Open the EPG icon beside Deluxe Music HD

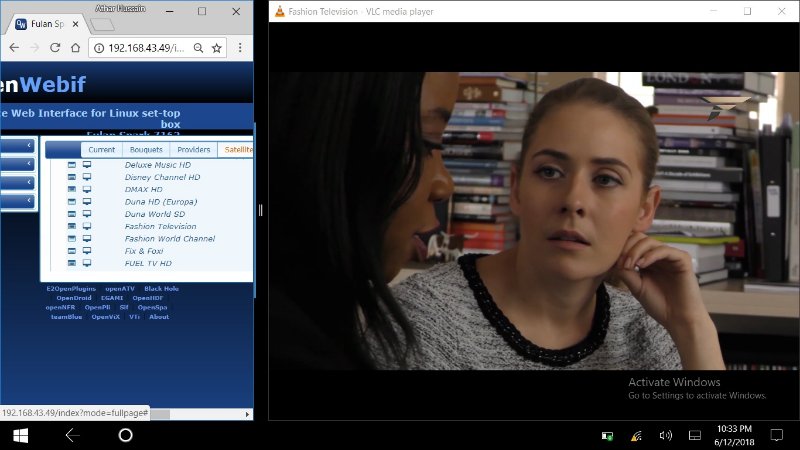pos(72,165)
